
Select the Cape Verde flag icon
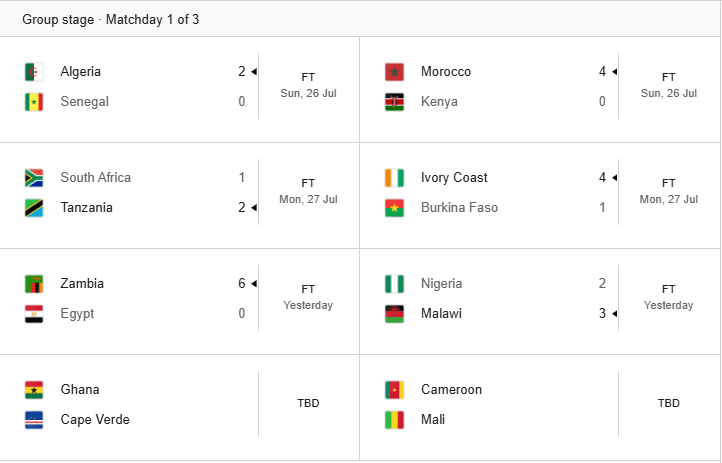click(34, 420)
